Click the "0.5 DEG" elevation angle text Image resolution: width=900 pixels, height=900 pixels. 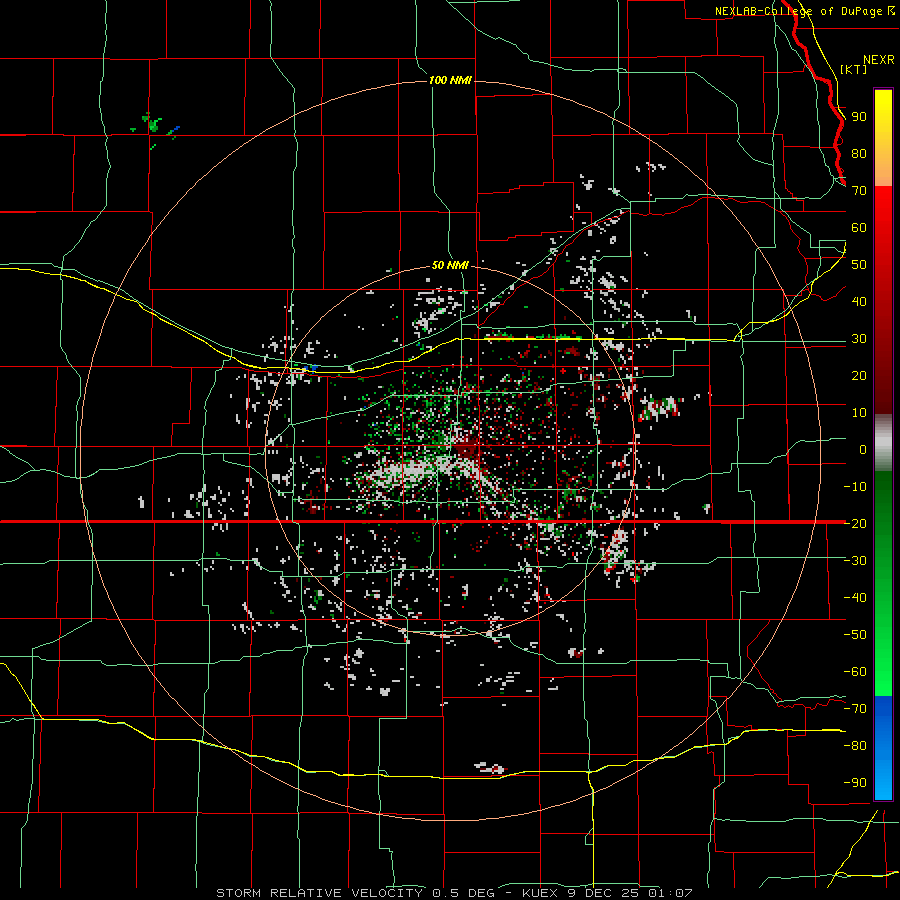pos(464,893)
